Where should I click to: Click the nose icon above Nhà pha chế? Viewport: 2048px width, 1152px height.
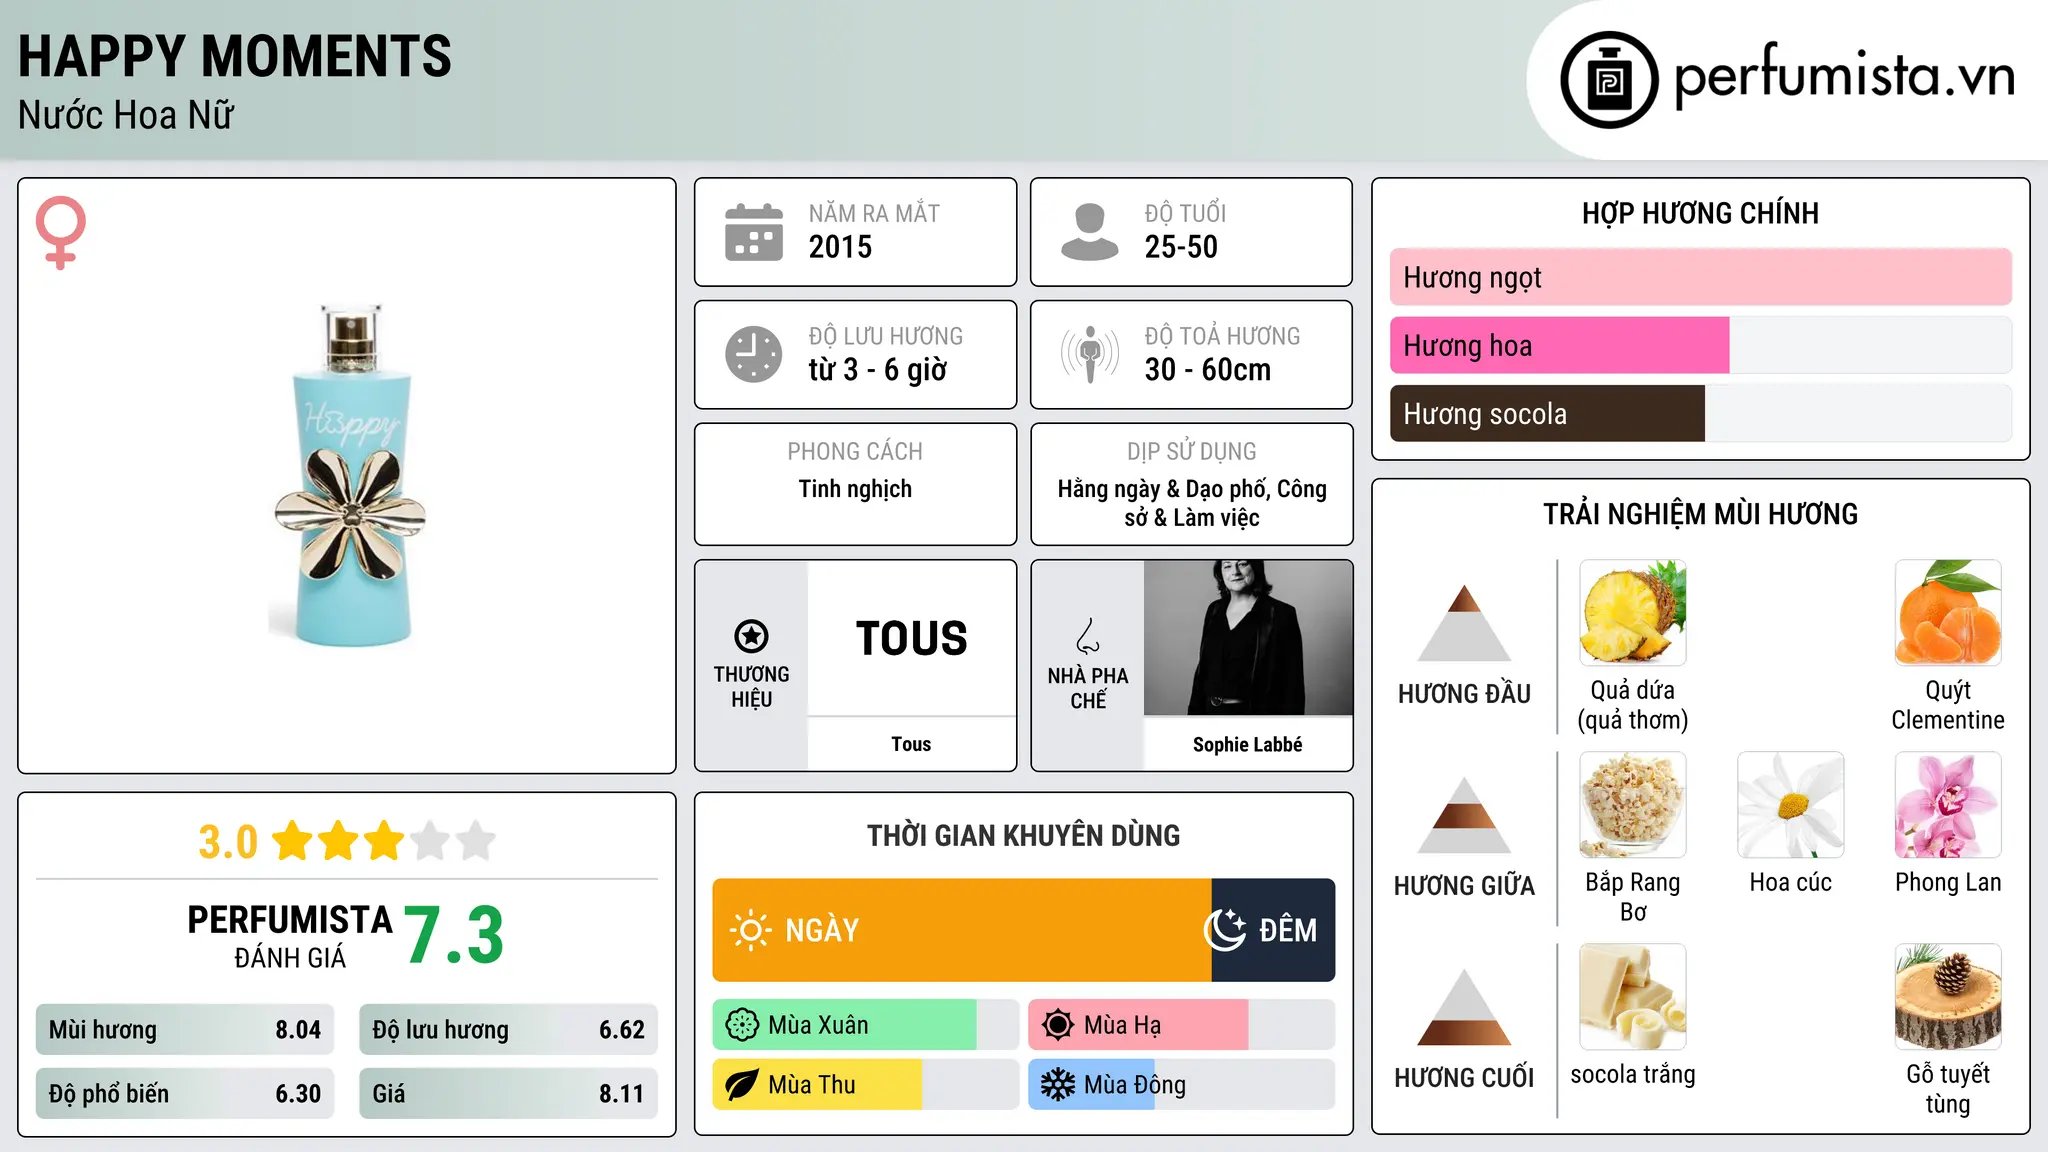tap(1088, 636)
